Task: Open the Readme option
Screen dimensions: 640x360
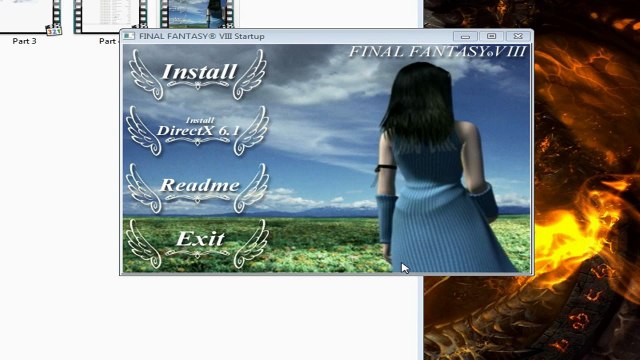Action: (x=198, y=188)
